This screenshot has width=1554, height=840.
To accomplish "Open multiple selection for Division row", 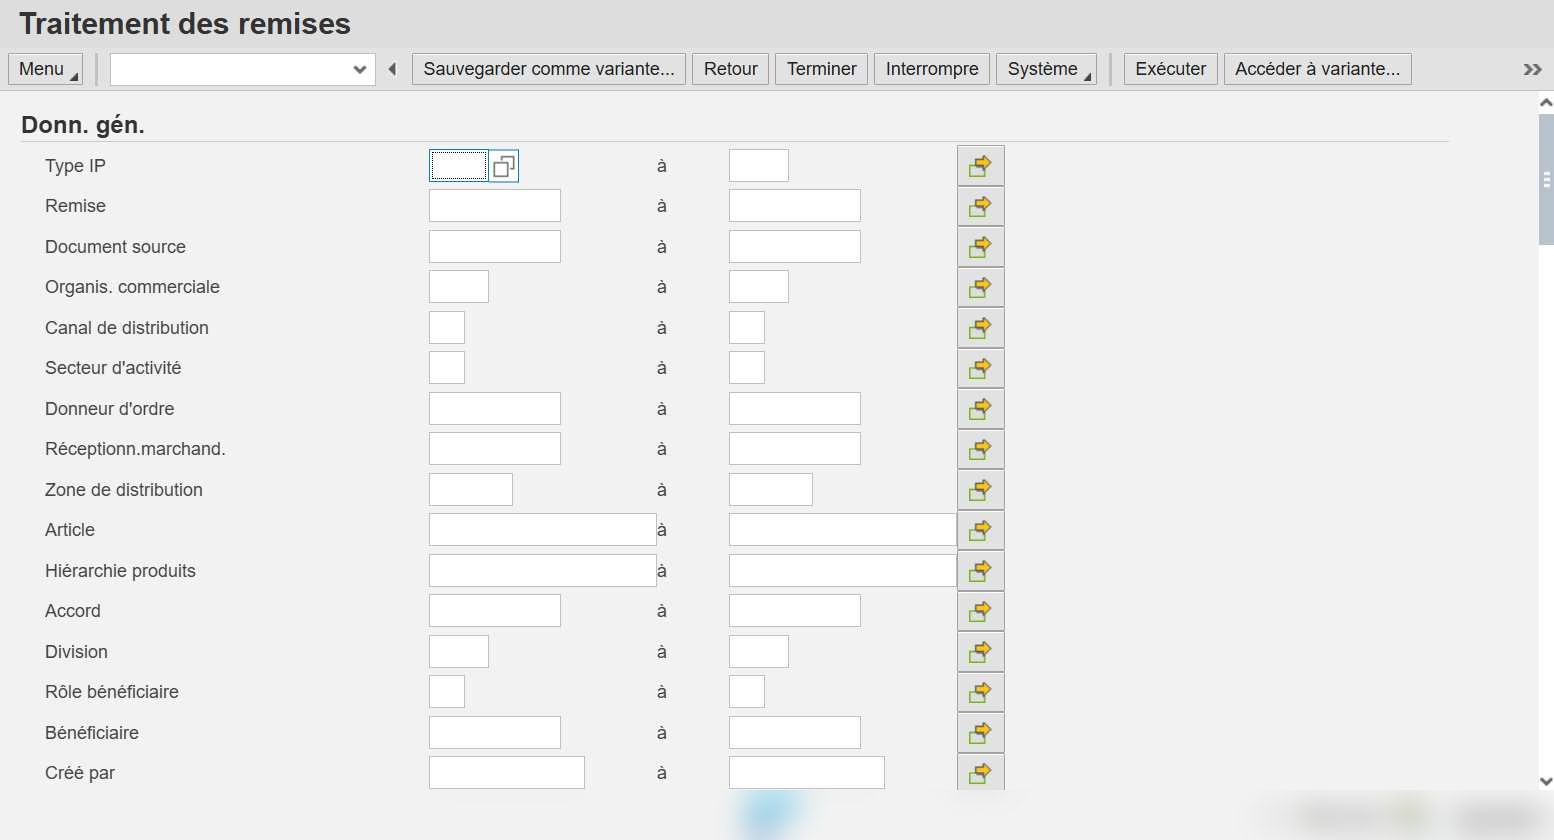I will pyautogui.click(x=980, y=652).
